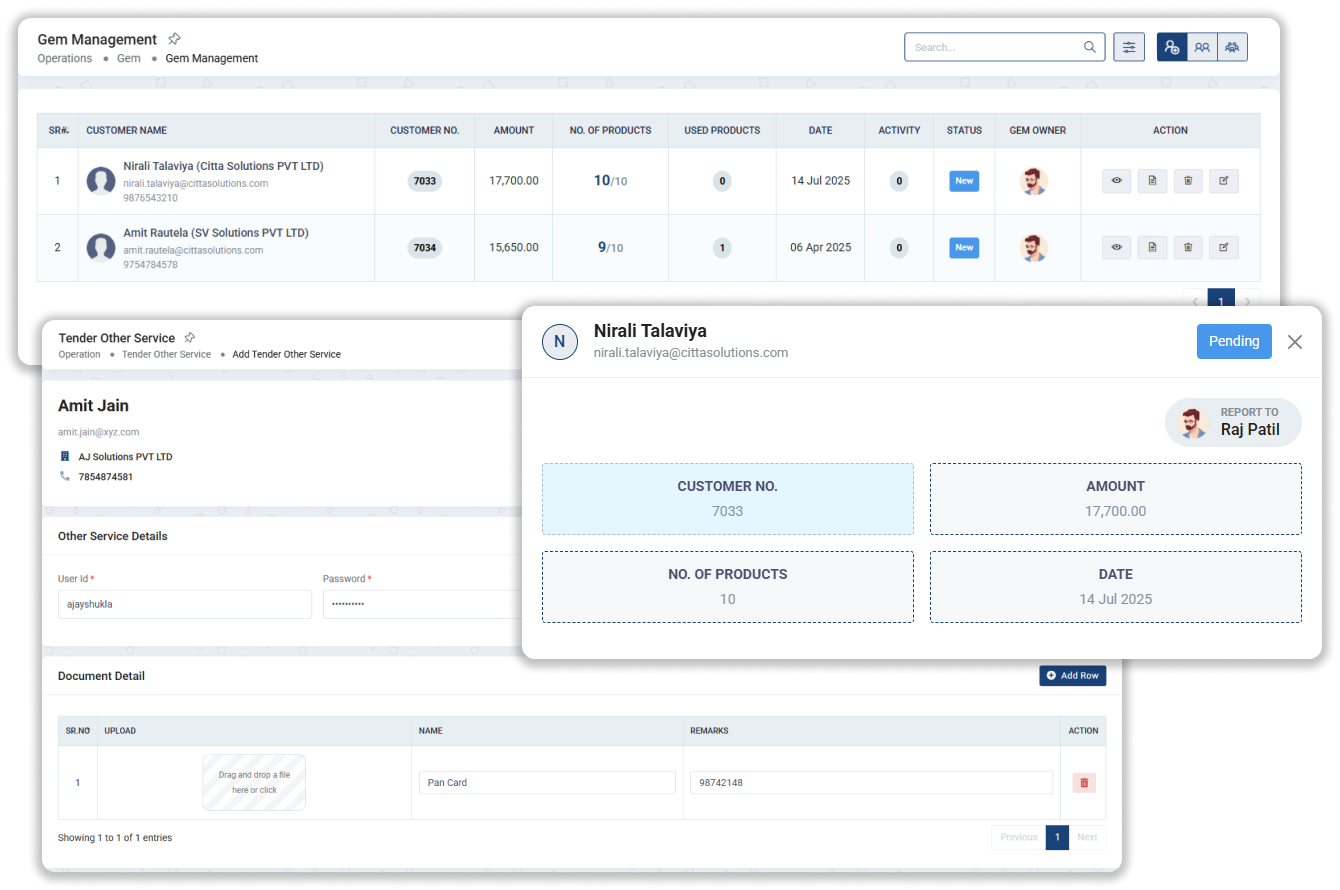Screen dimensions: 1340x890
Task: Delete Amit Rautela row with trash icon
Action: [x=1188, y=247]
